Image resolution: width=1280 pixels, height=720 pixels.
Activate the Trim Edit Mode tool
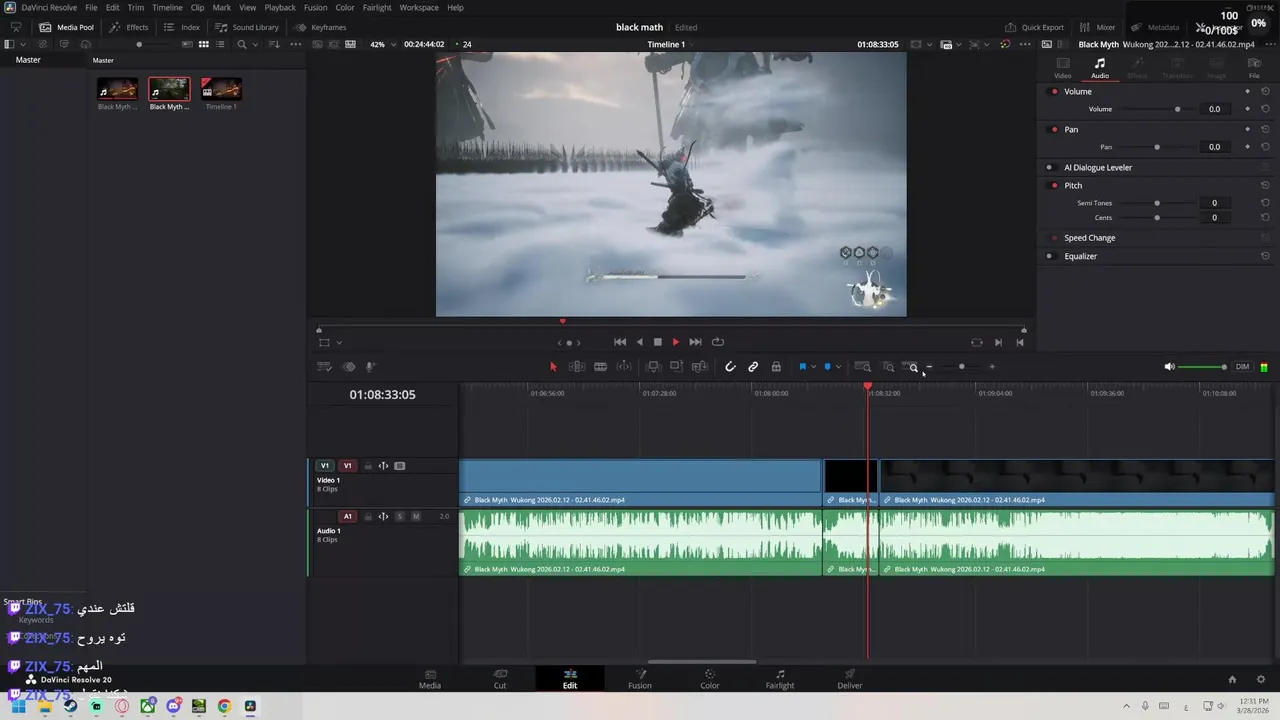577,367
